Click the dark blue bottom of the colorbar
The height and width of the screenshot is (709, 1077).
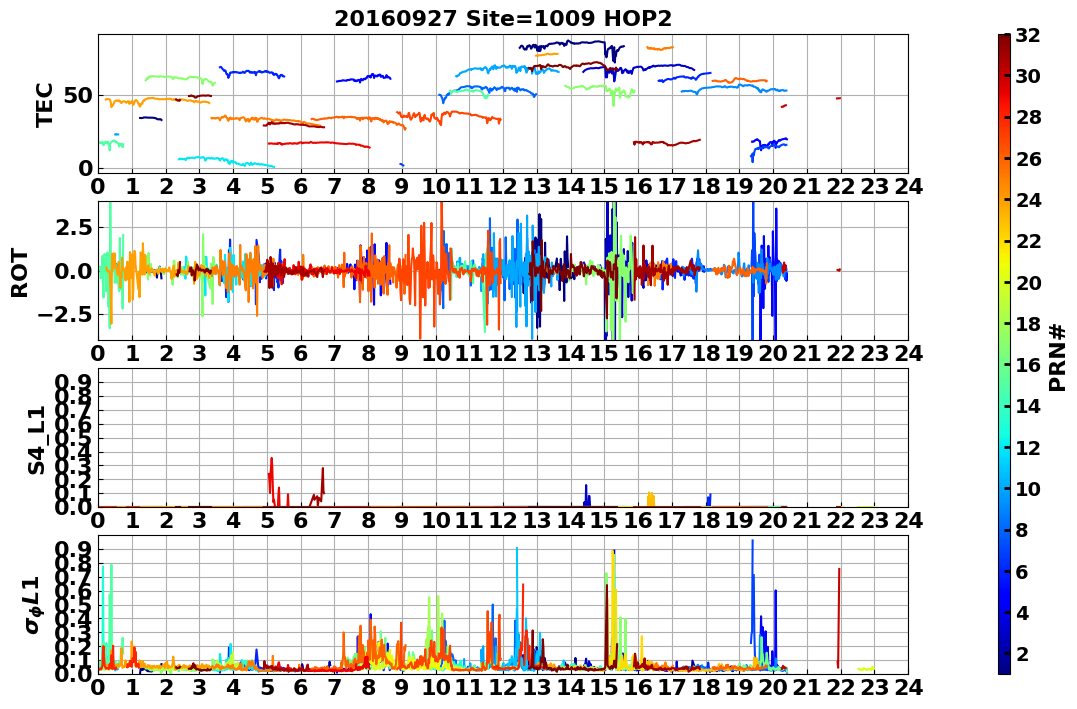click(x=1004, y=663)
